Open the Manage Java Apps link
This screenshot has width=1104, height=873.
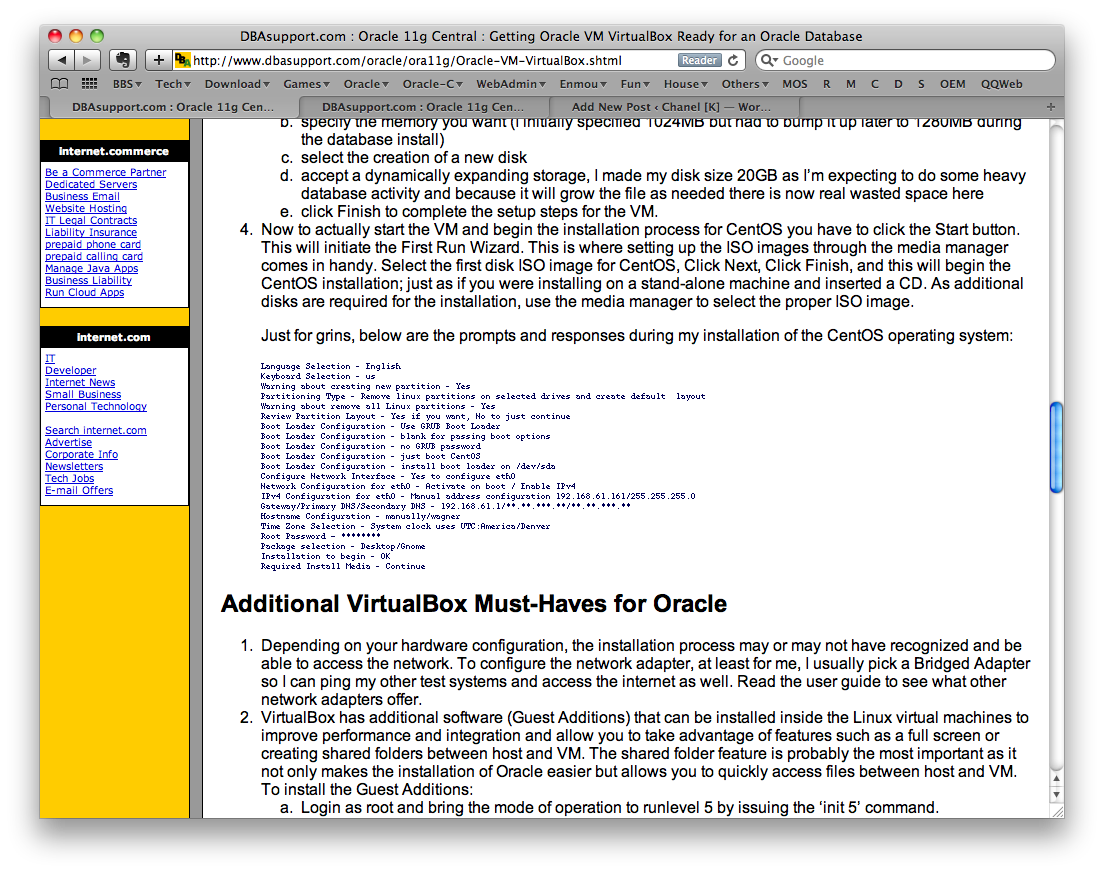tap(92, 268)
